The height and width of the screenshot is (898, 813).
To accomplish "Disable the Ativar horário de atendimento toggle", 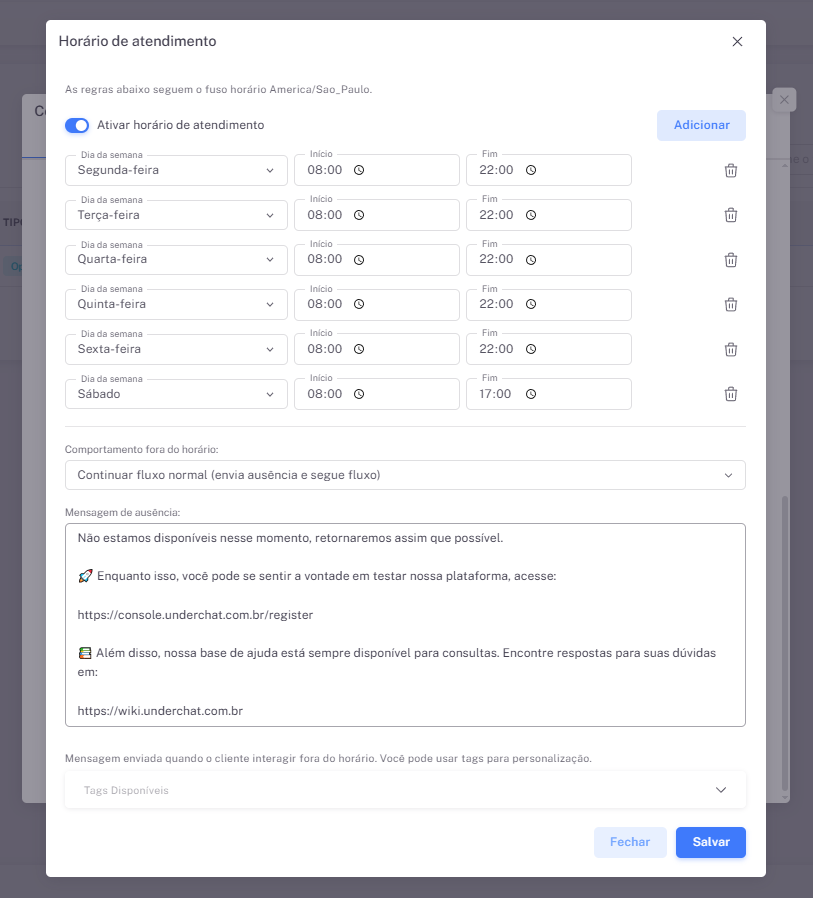I will click(77, 126).
